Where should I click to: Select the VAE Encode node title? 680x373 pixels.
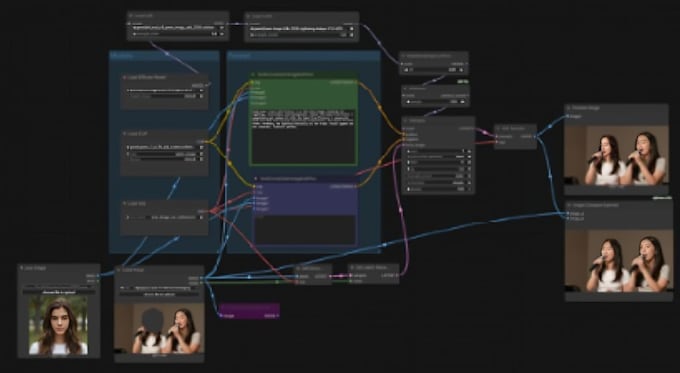313,268
